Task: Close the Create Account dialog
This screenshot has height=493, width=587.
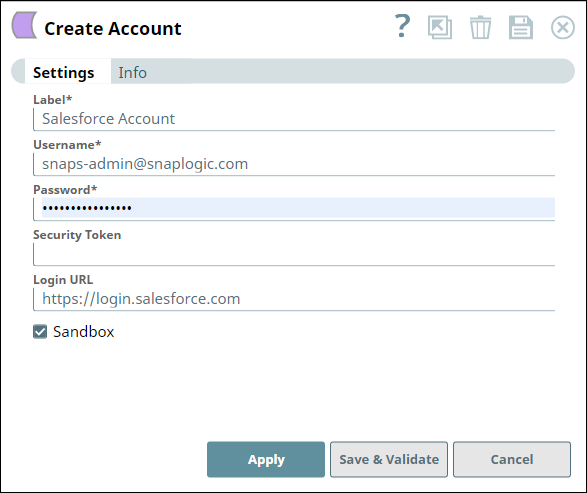Action: tap(563, 27)
